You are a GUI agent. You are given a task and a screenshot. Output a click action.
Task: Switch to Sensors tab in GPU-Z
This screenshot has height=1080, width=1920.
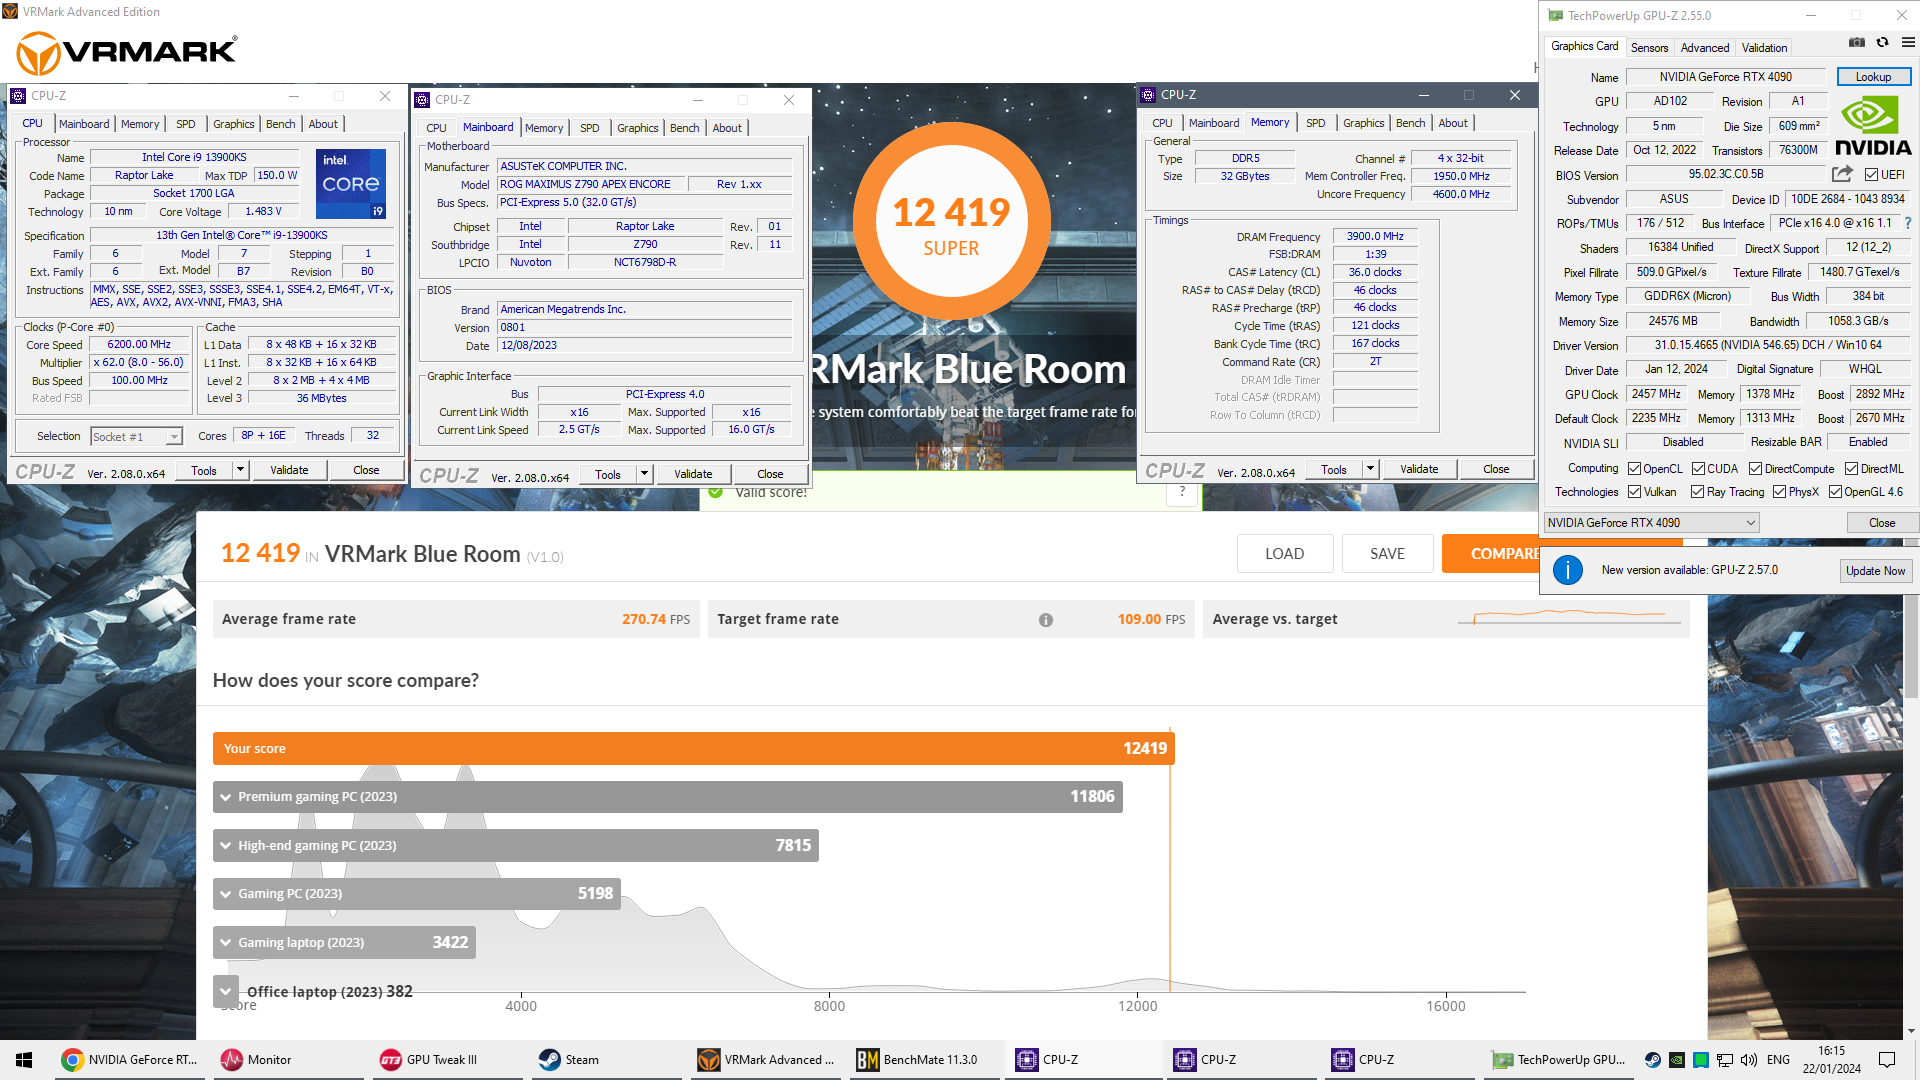(1649, 47)
